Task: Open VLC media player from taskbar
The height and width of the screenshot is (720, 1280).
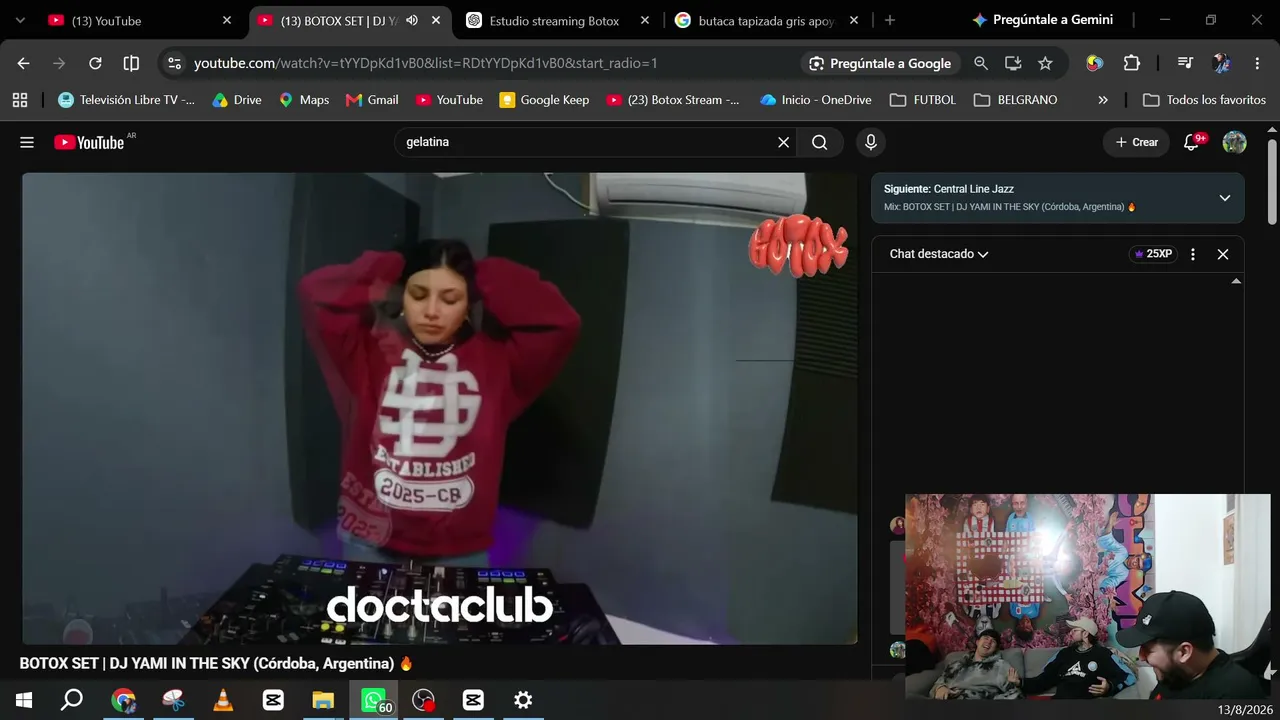Action: pyautogui.click(x=223, y=700)
